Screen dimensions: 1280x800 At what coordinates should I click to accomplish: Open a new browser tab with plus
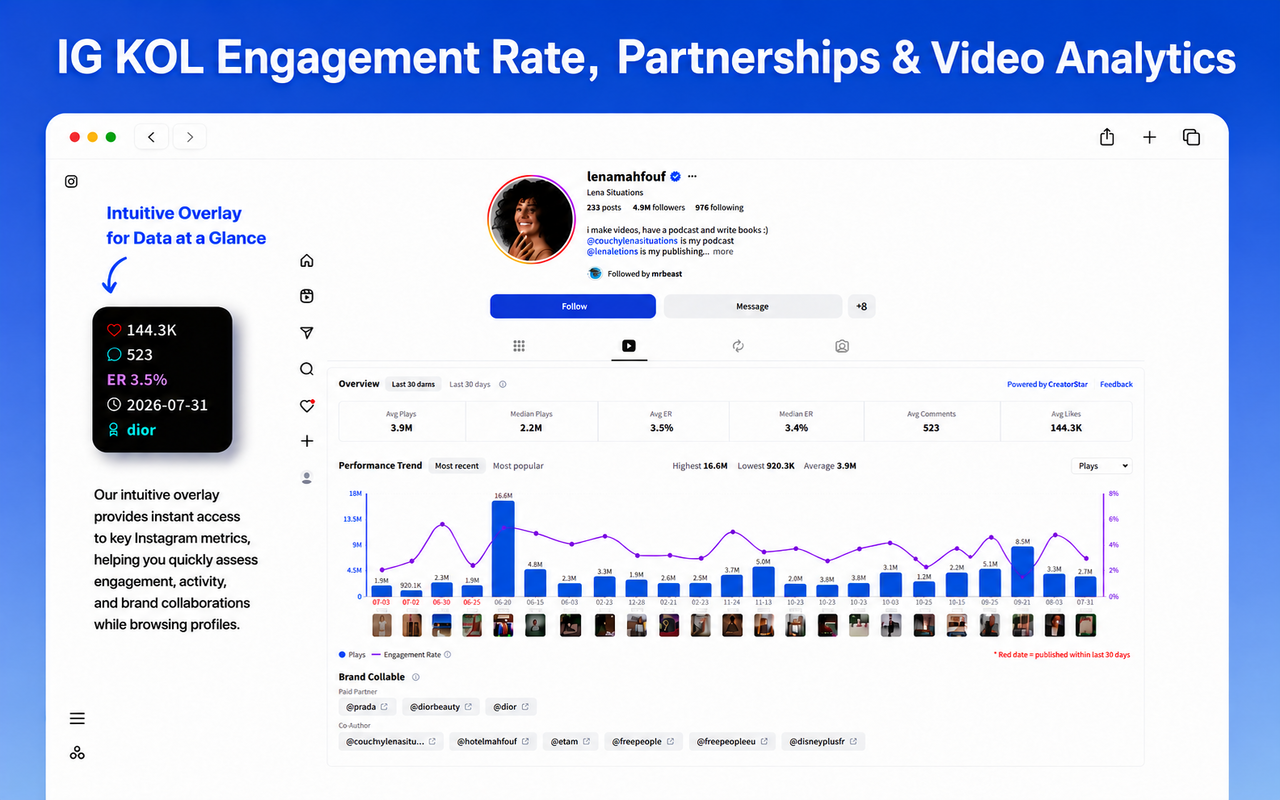pos(1150,137)
